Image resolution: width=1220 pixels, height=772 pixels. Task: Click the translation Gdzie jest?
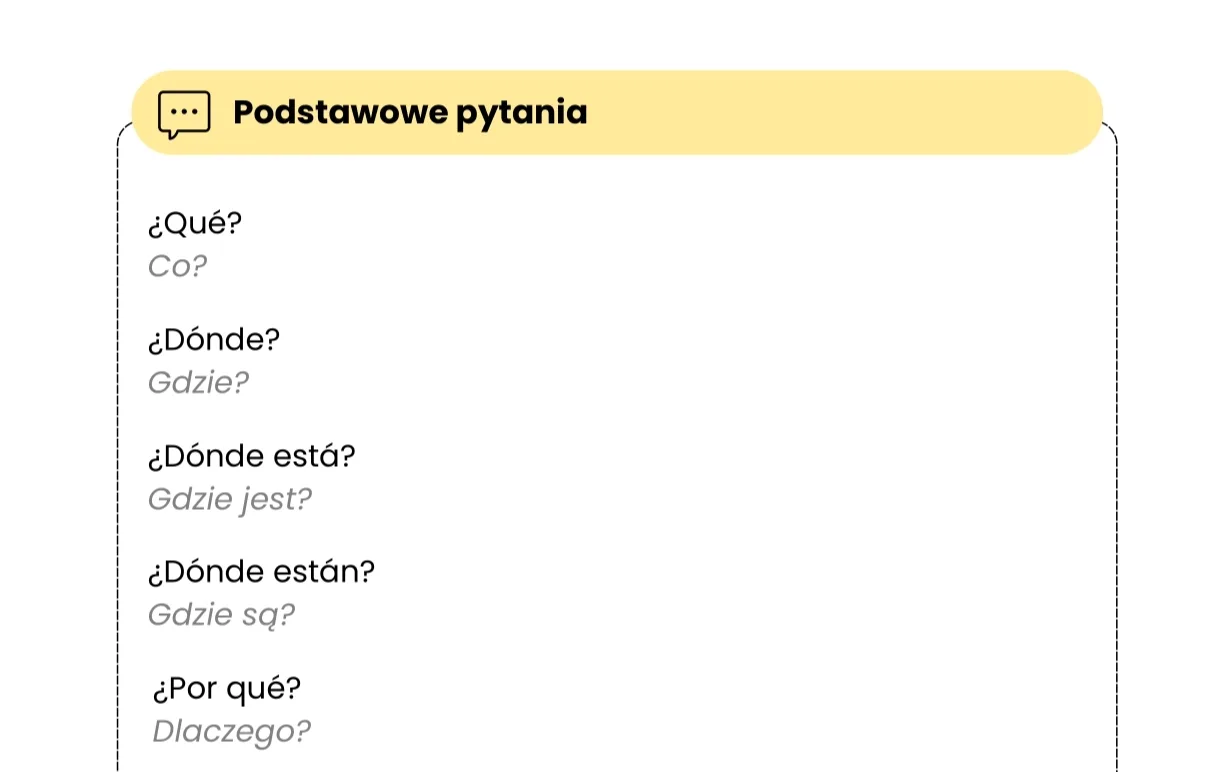[230, 499]
